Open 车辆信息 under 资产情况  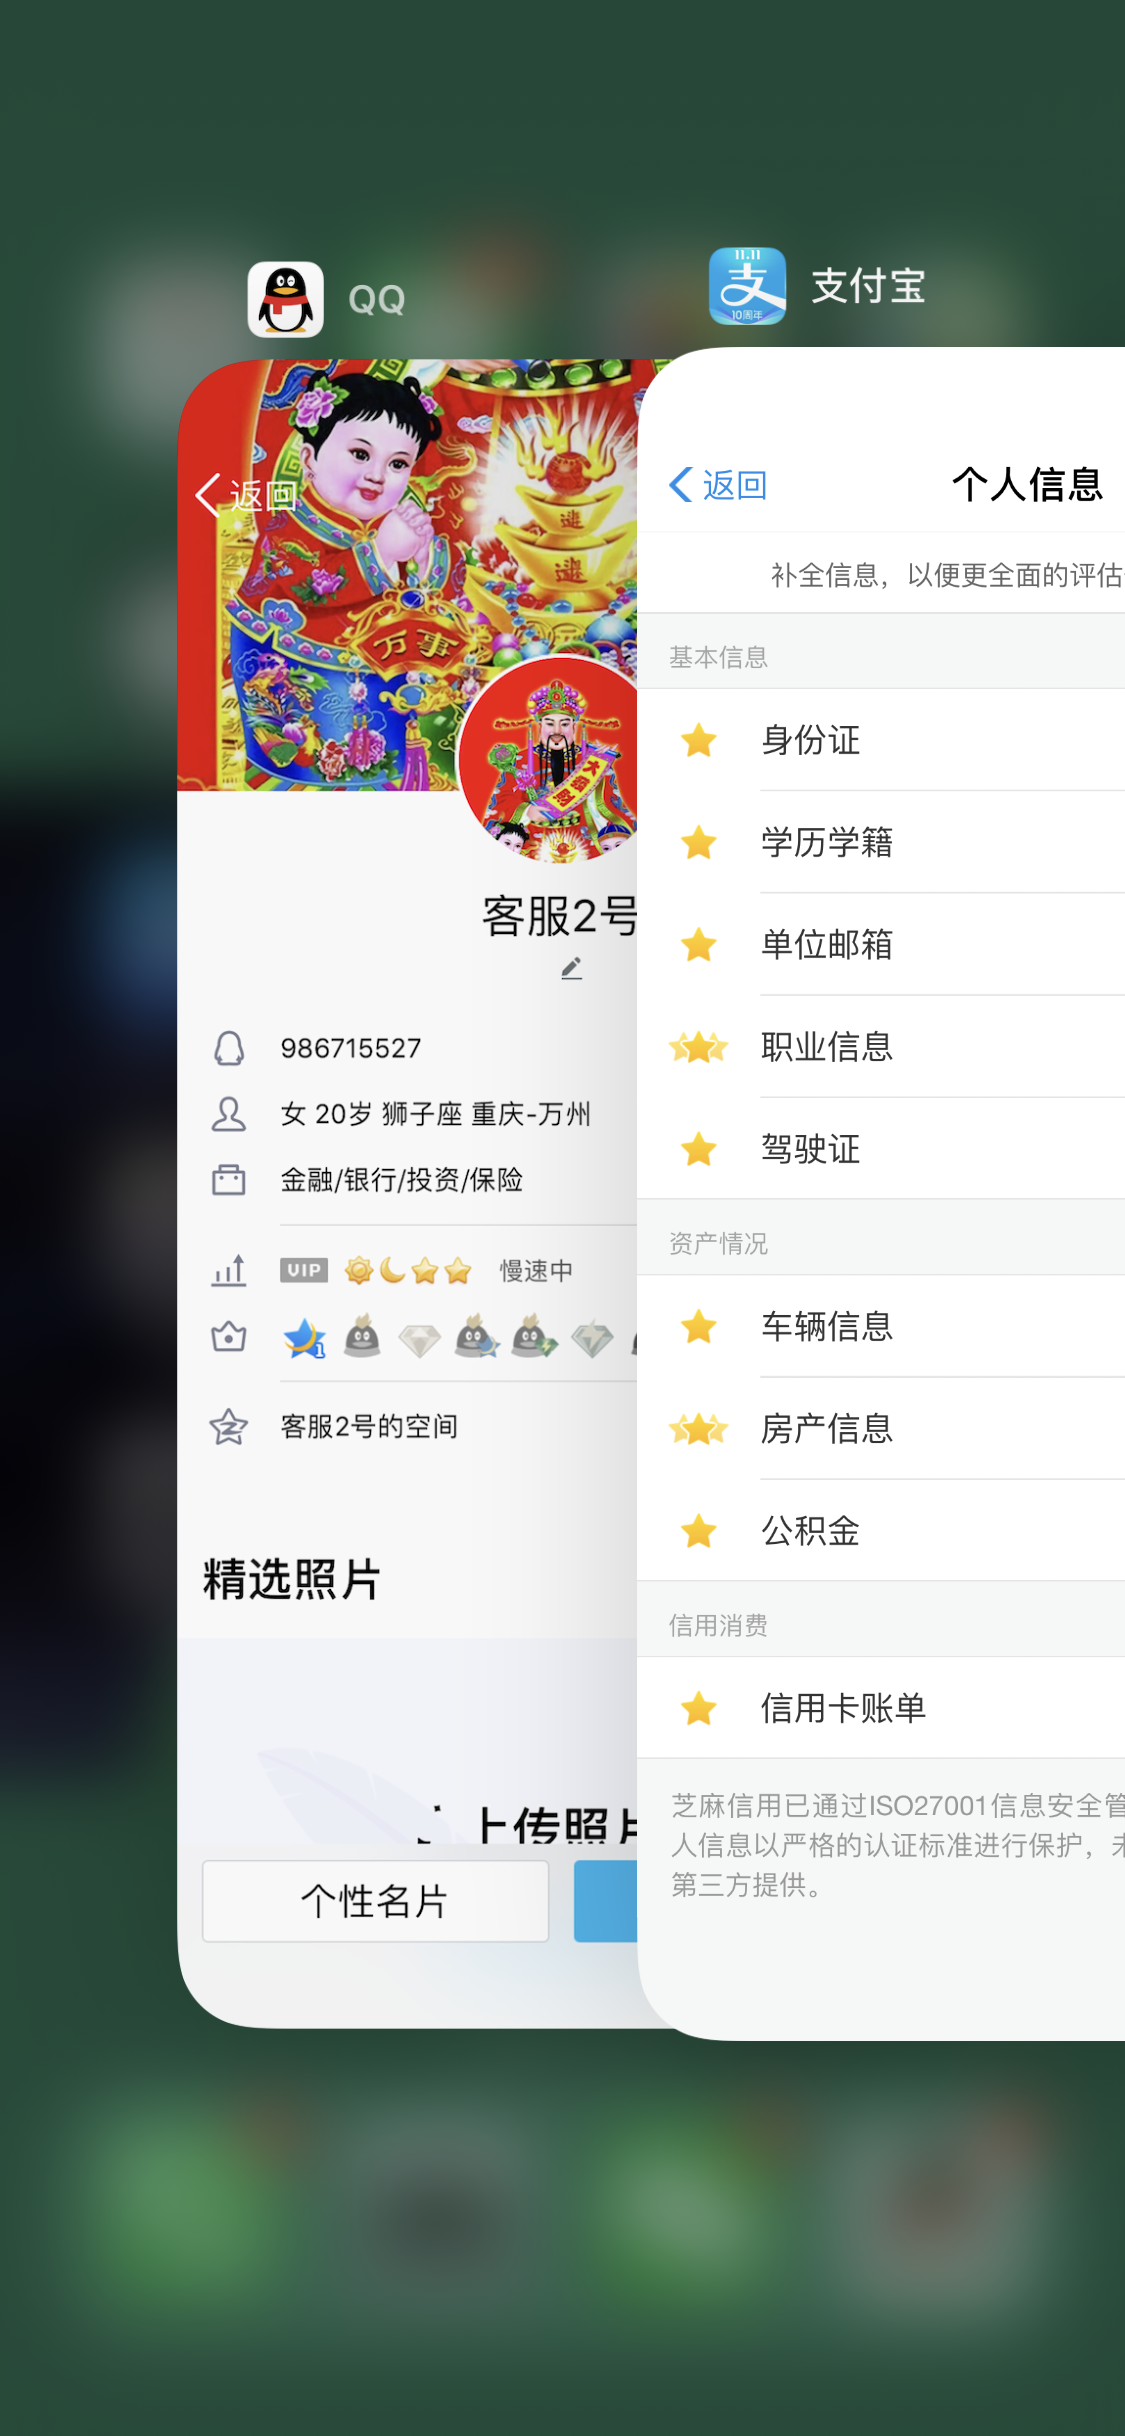click(881, 1326)
